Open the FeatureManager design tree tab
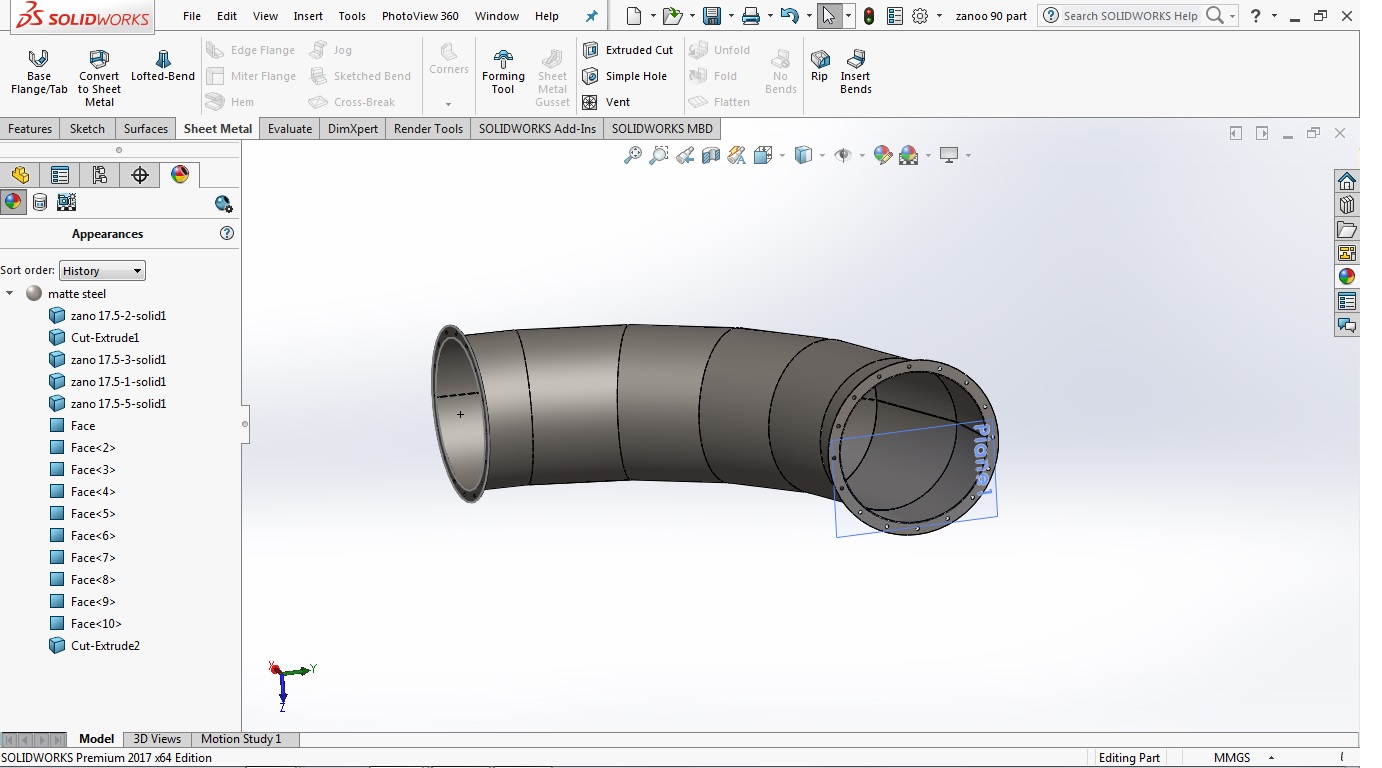 click(x=20, y=176)
